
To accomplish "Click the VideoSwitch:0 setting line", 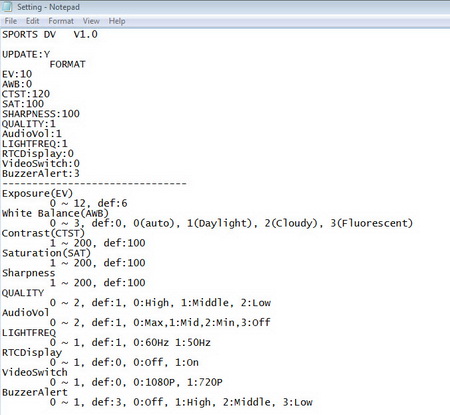I will point(41,163).
